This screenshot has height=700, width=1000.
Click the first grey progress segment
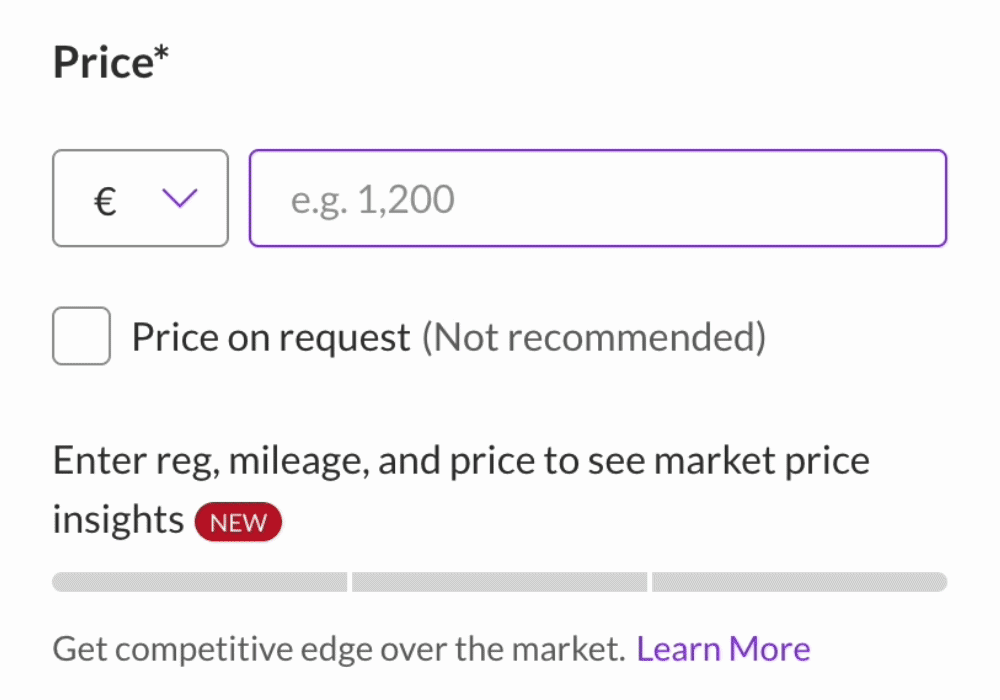[199, 581]
